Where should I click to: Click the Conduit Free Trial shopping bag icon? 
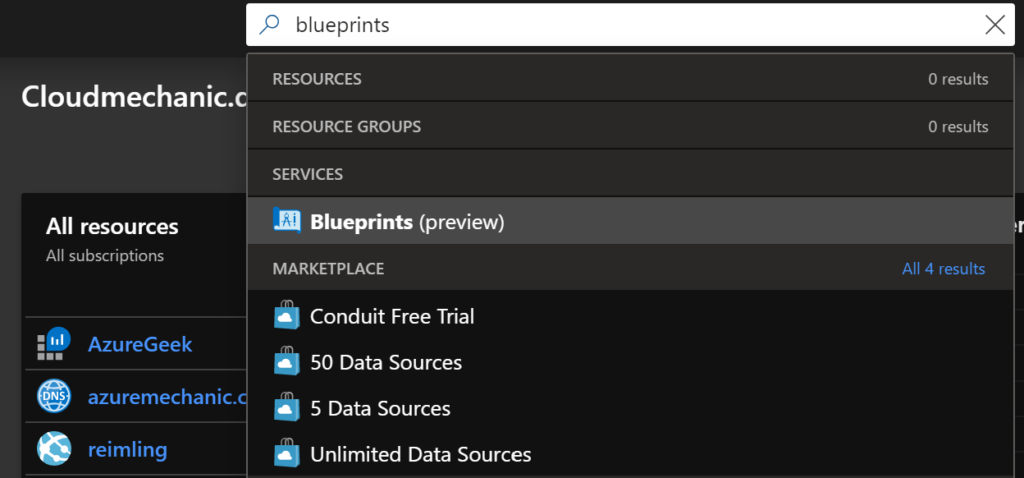[x=287, y=315]
